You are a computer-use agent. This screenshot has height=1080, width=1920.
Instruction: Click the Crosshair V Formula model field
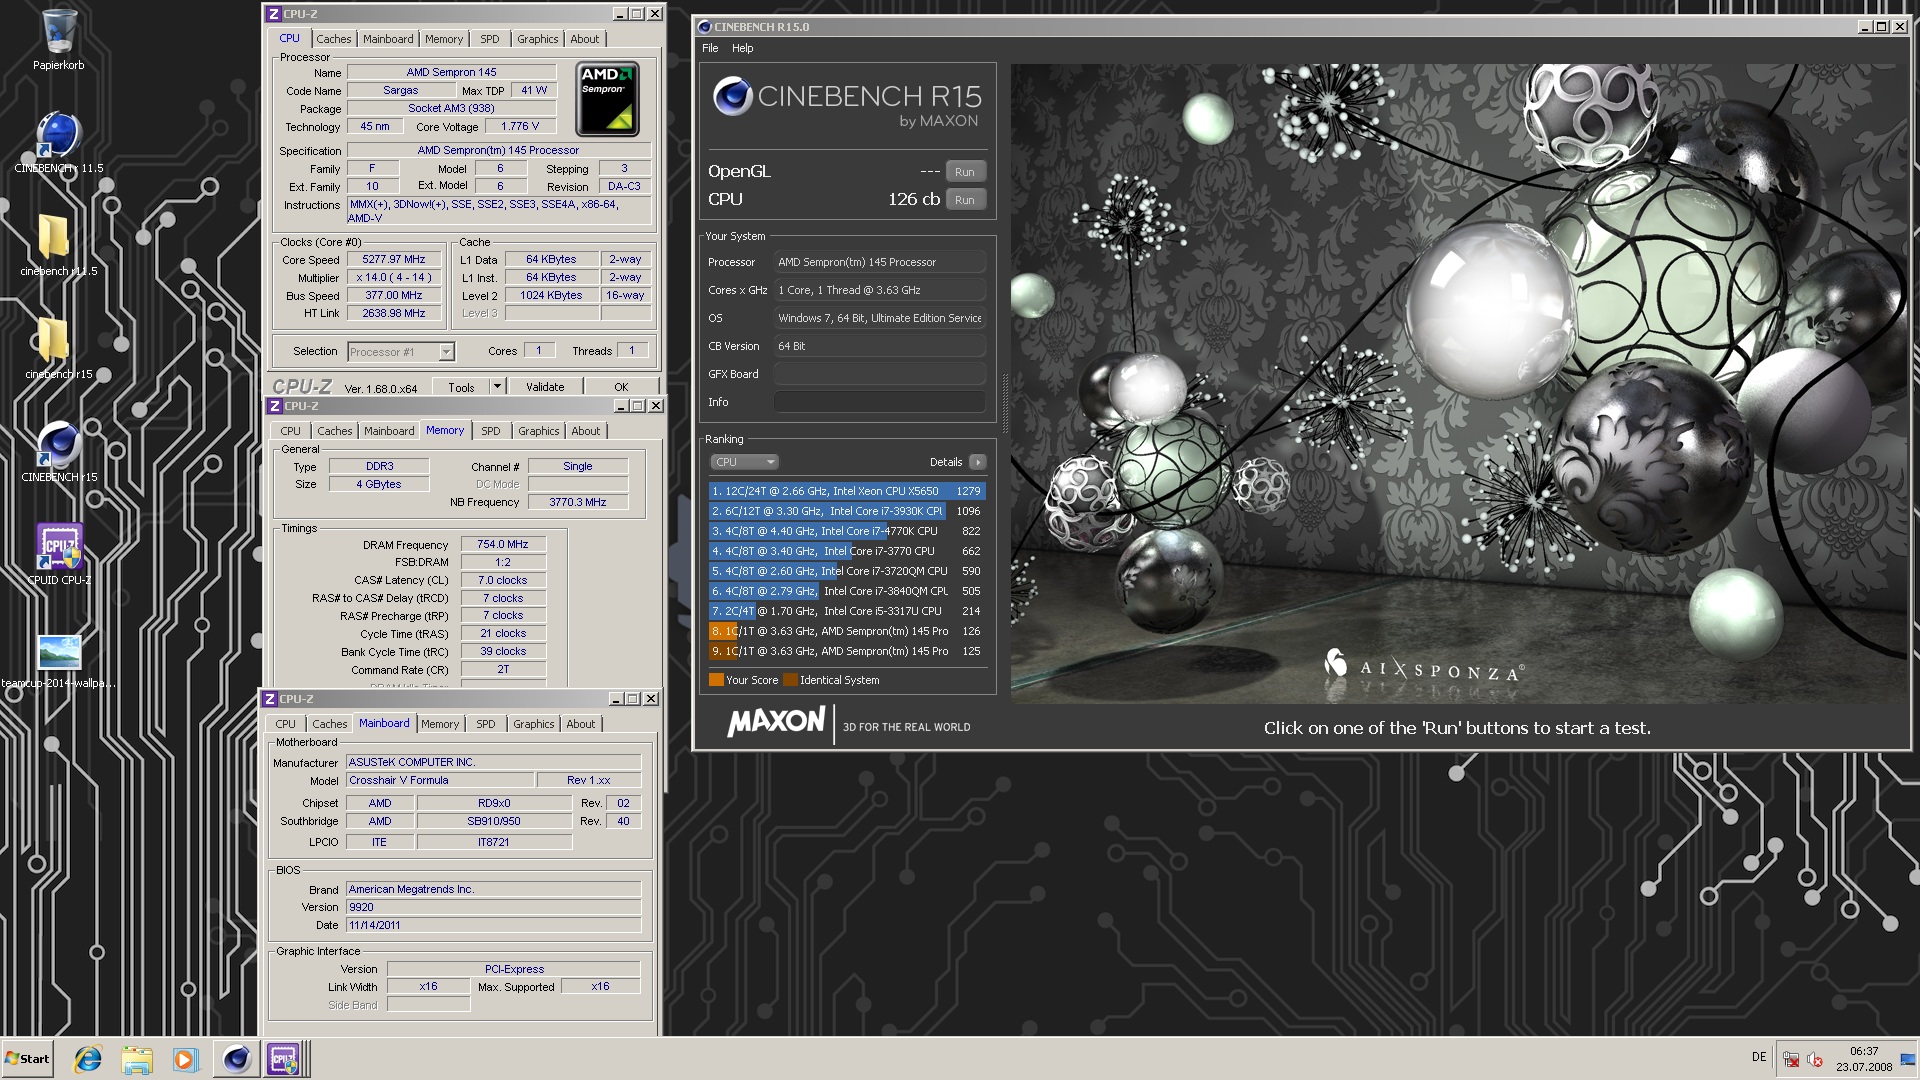pyautogui.click(x=439, y=780)
